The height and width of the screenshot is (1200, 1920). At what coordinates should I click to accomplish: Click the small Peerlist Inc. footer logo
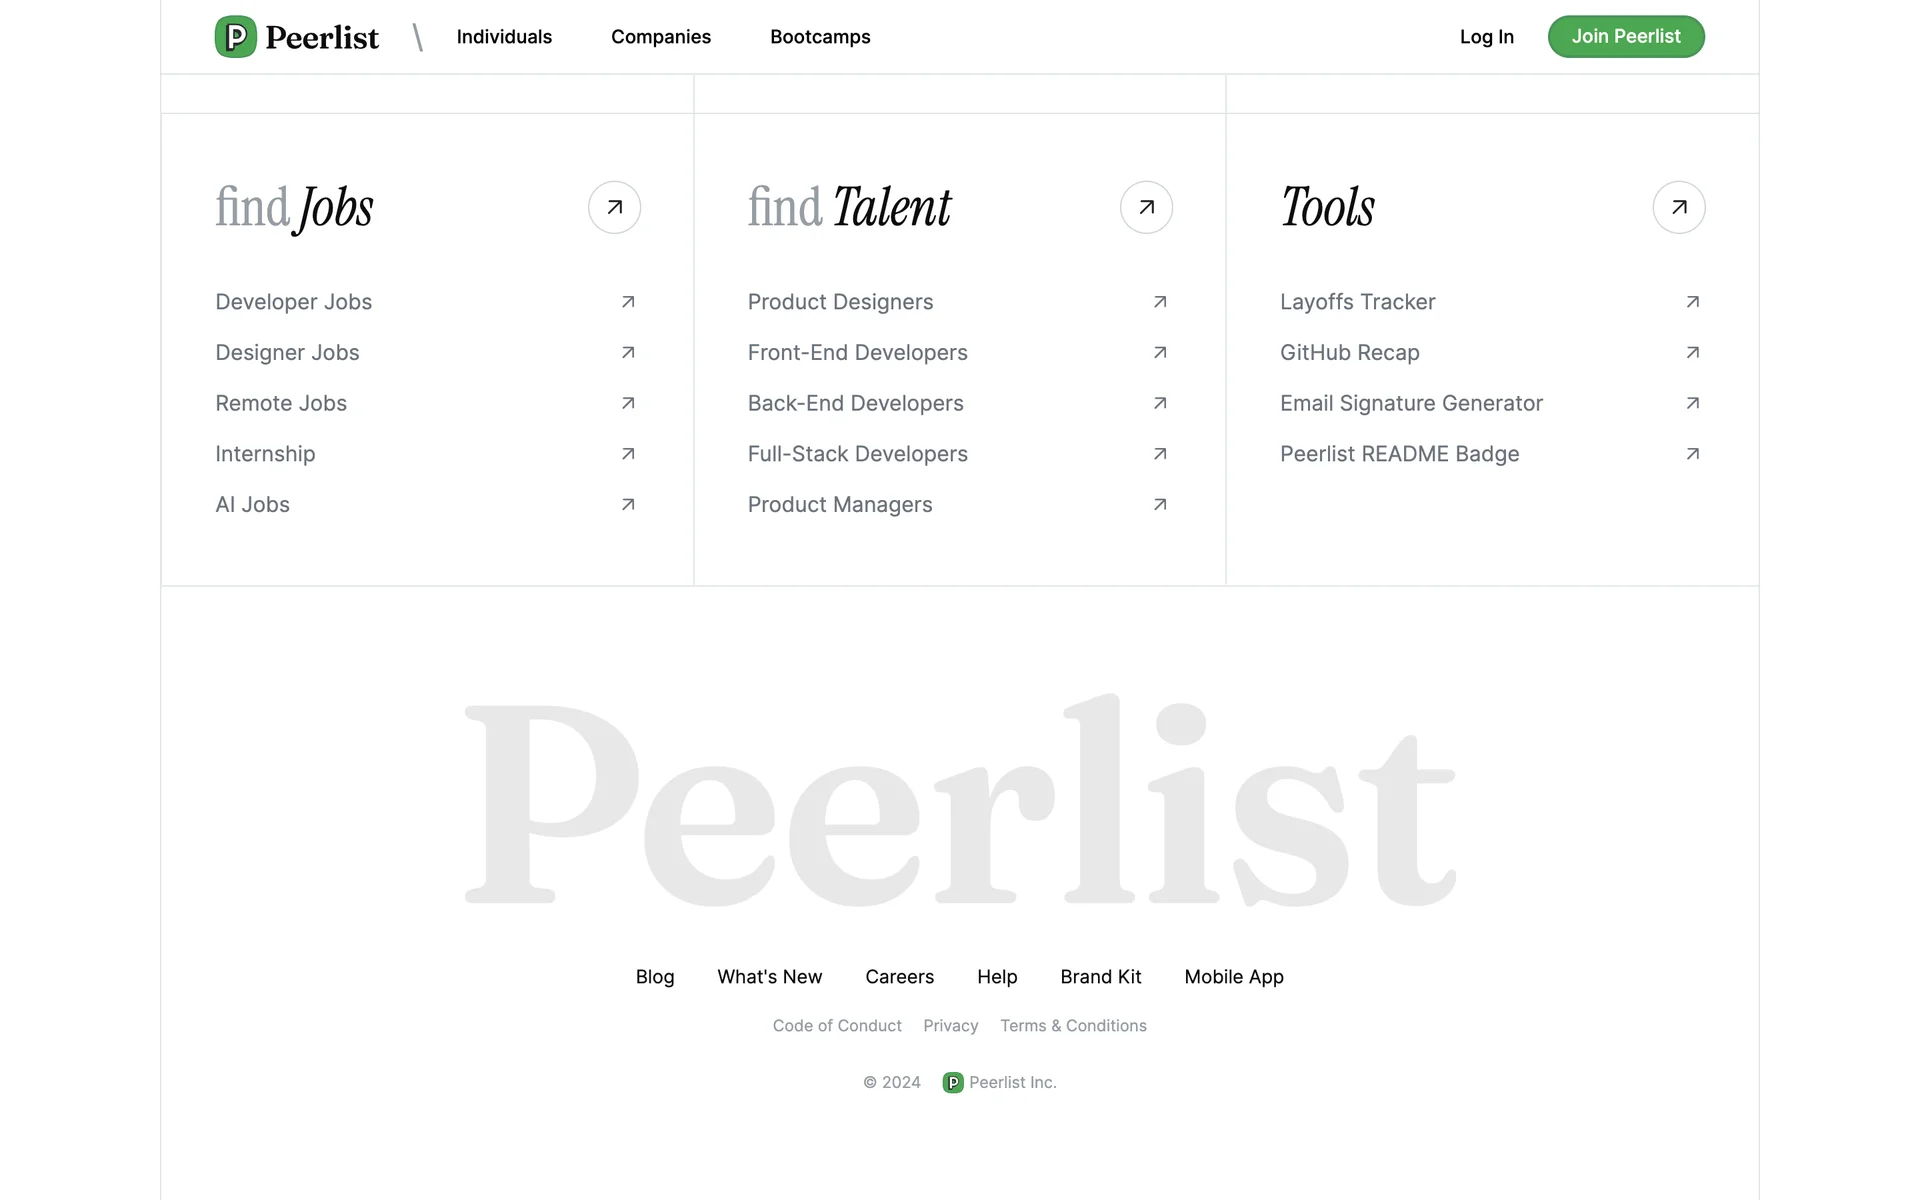[x=953, y=1083]
